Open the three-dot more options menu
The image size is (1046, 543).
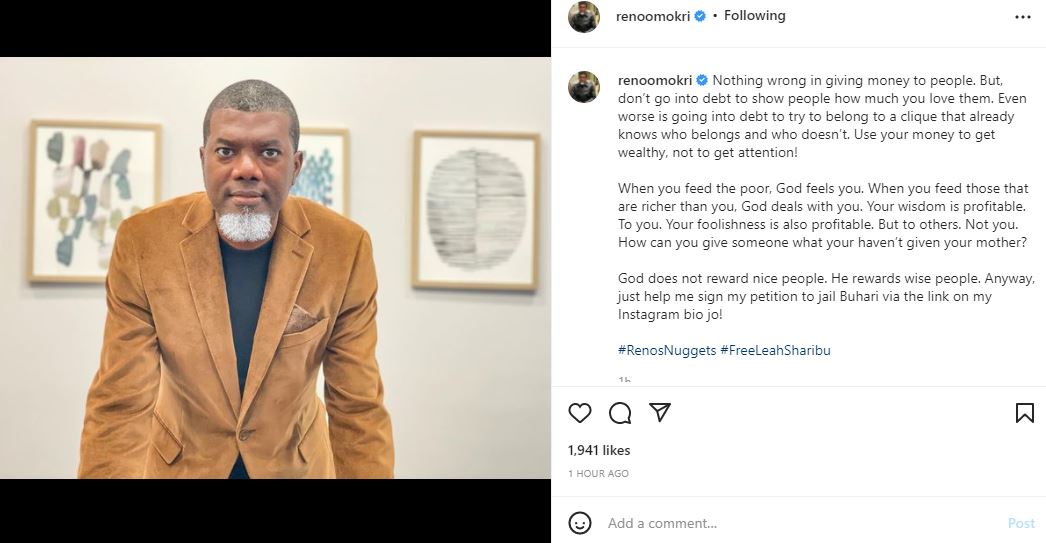click(x=1022, y=17)
